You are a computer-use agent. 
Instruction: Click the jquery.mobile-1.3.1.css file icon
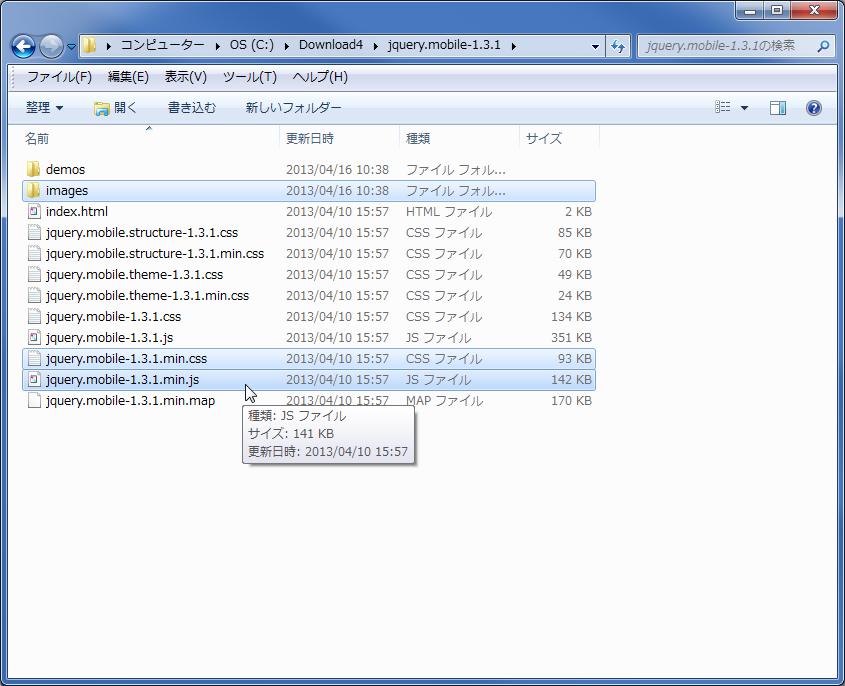[34, 316]
